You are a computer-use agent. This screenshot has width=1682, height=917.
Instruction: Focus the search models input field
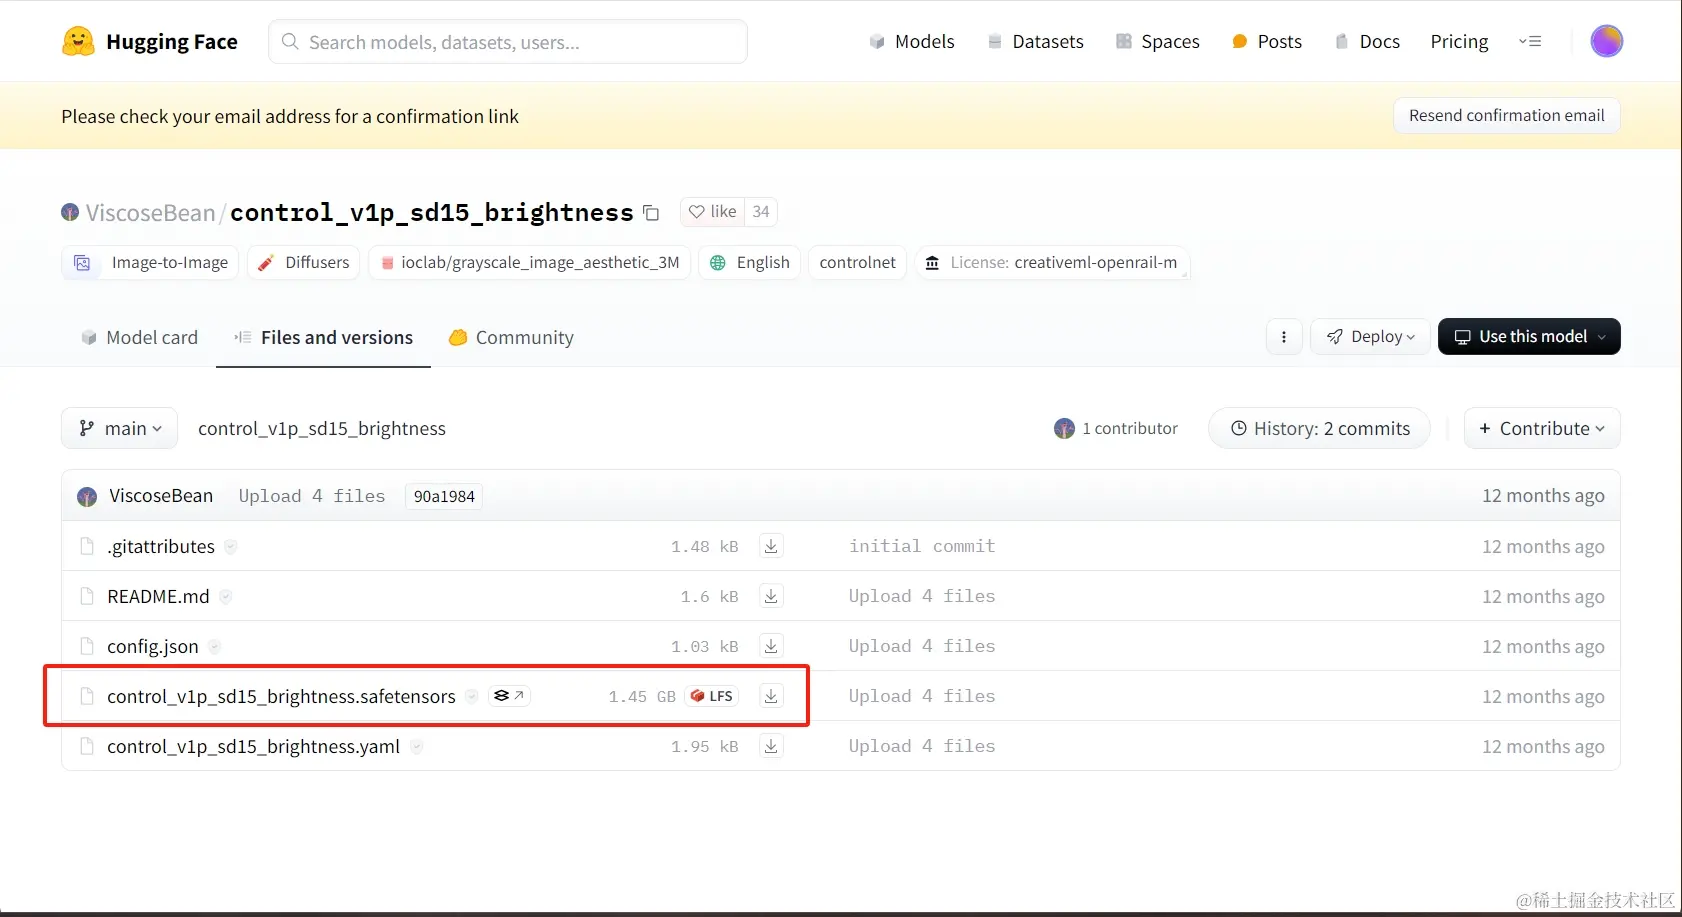click(508, 42)
